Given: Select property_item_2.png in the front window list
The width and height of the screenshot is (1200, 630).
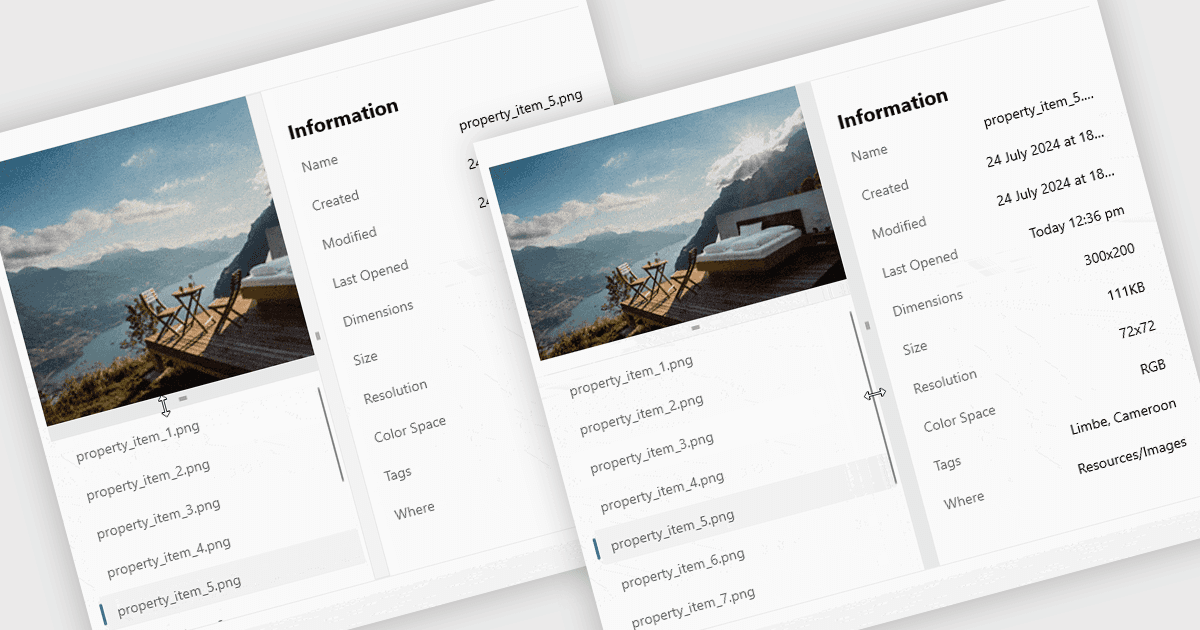Looking at the screenshot, I should pos(641,415).
